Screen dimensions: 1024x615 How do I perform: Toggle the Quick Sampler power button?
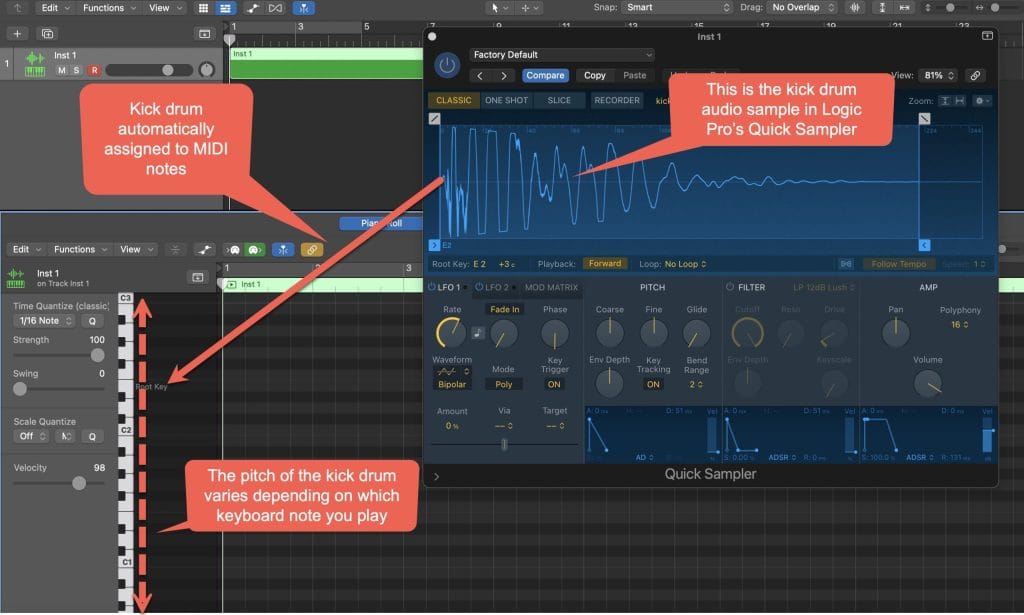click(447, 65)
